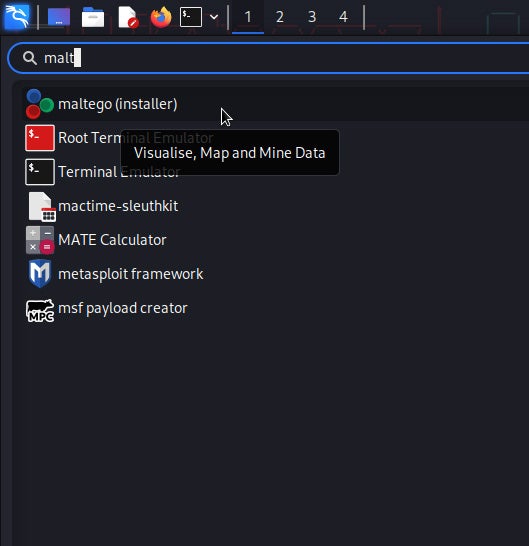Open the terminal launcher in panel
Image resolution: width=529 pixels, height=546 pixels.
point(190,17)
